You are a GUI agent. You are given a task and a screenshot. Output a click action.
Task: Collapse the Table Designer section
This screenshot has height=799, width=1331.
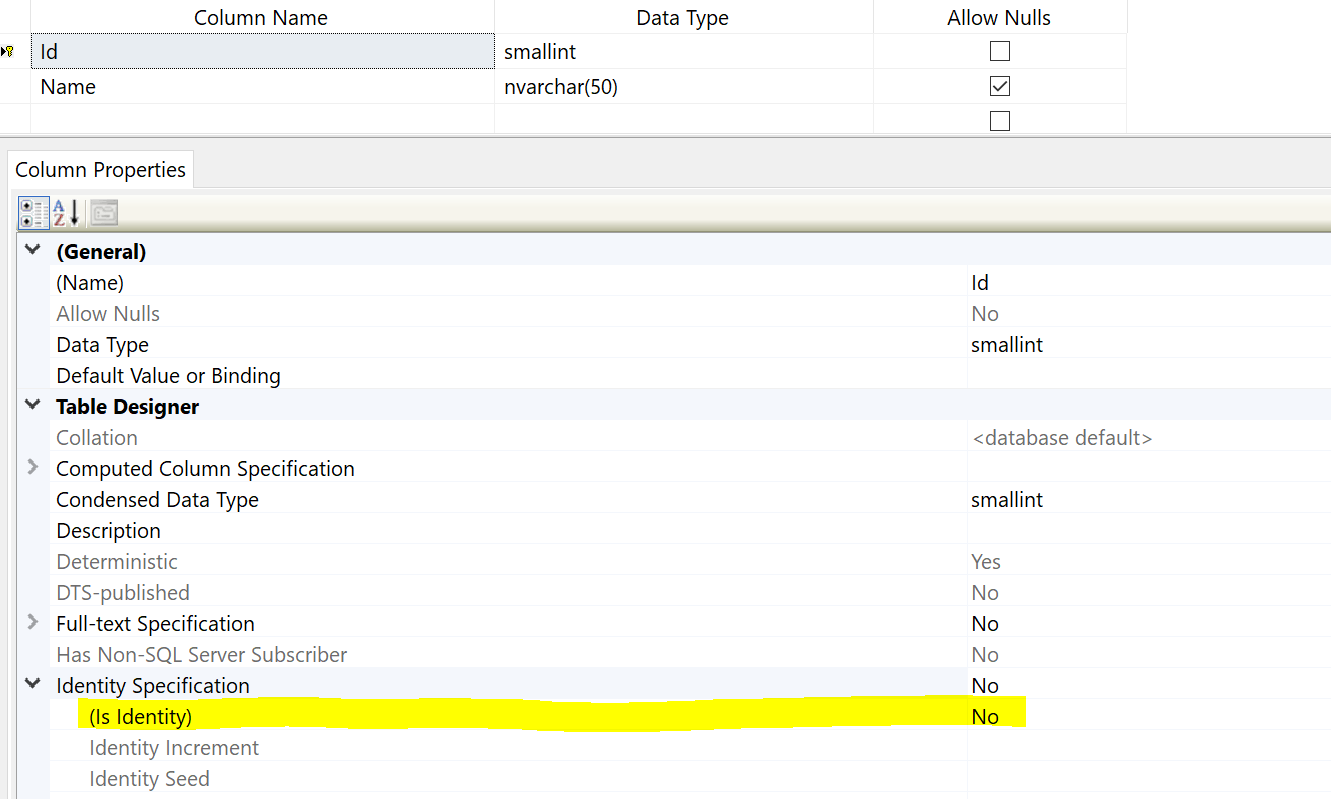point(33,406)
